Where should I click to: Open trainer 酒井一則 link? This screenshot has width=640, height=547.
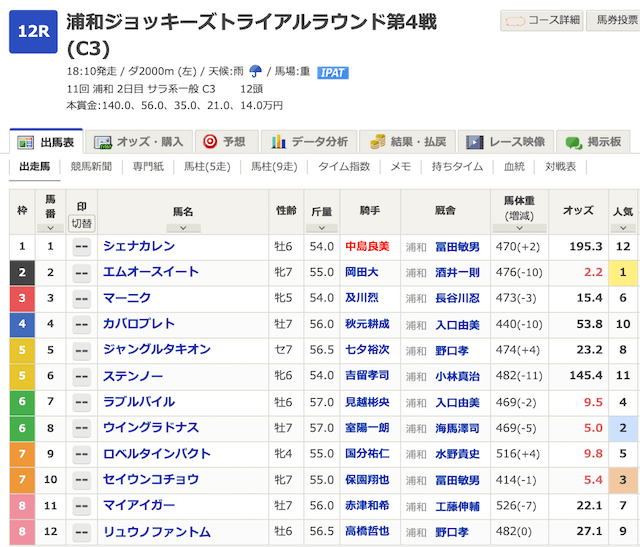[457, 272]
